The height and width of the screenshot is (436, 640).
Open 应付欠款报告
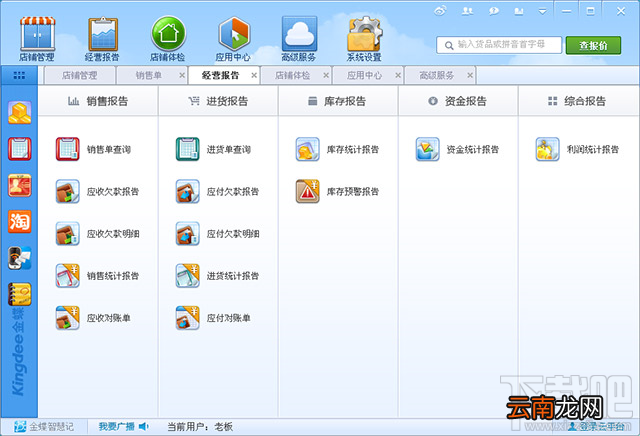click(x=218, y=191)
